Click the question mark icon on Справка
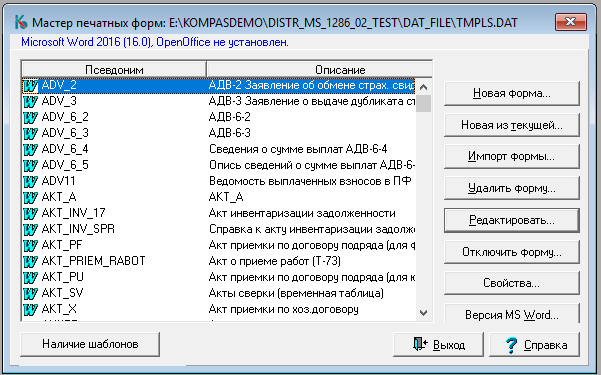The height and width of the screenshot is (375, 601). [511, 345]
